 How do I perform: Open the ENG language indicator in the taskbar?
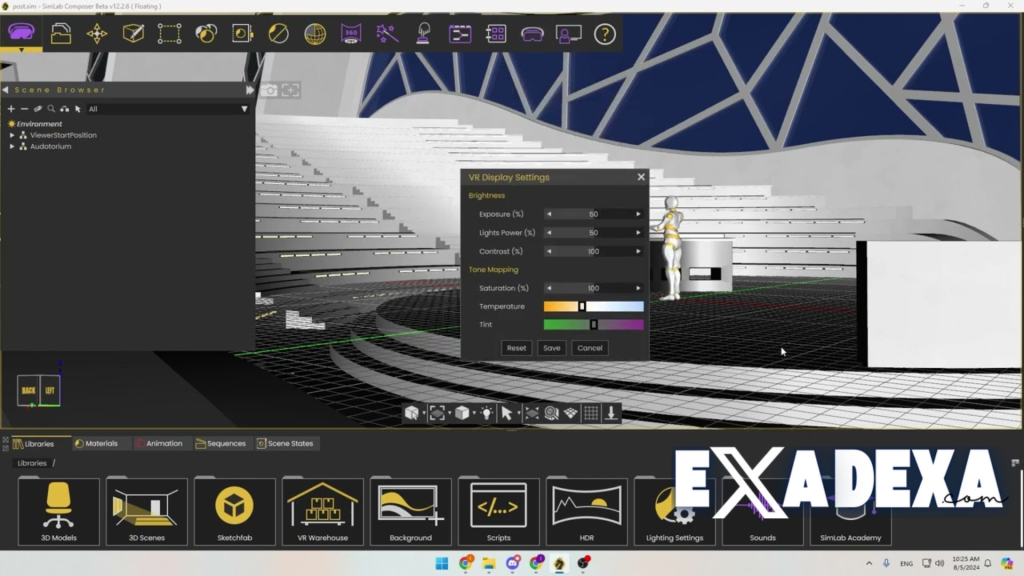906,563
